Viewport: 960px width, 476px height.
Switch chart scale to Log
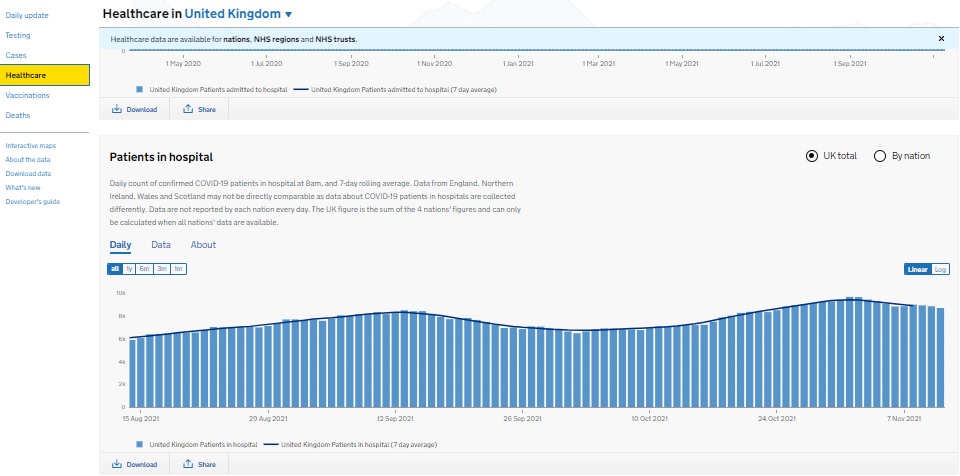tap(941, 269)
